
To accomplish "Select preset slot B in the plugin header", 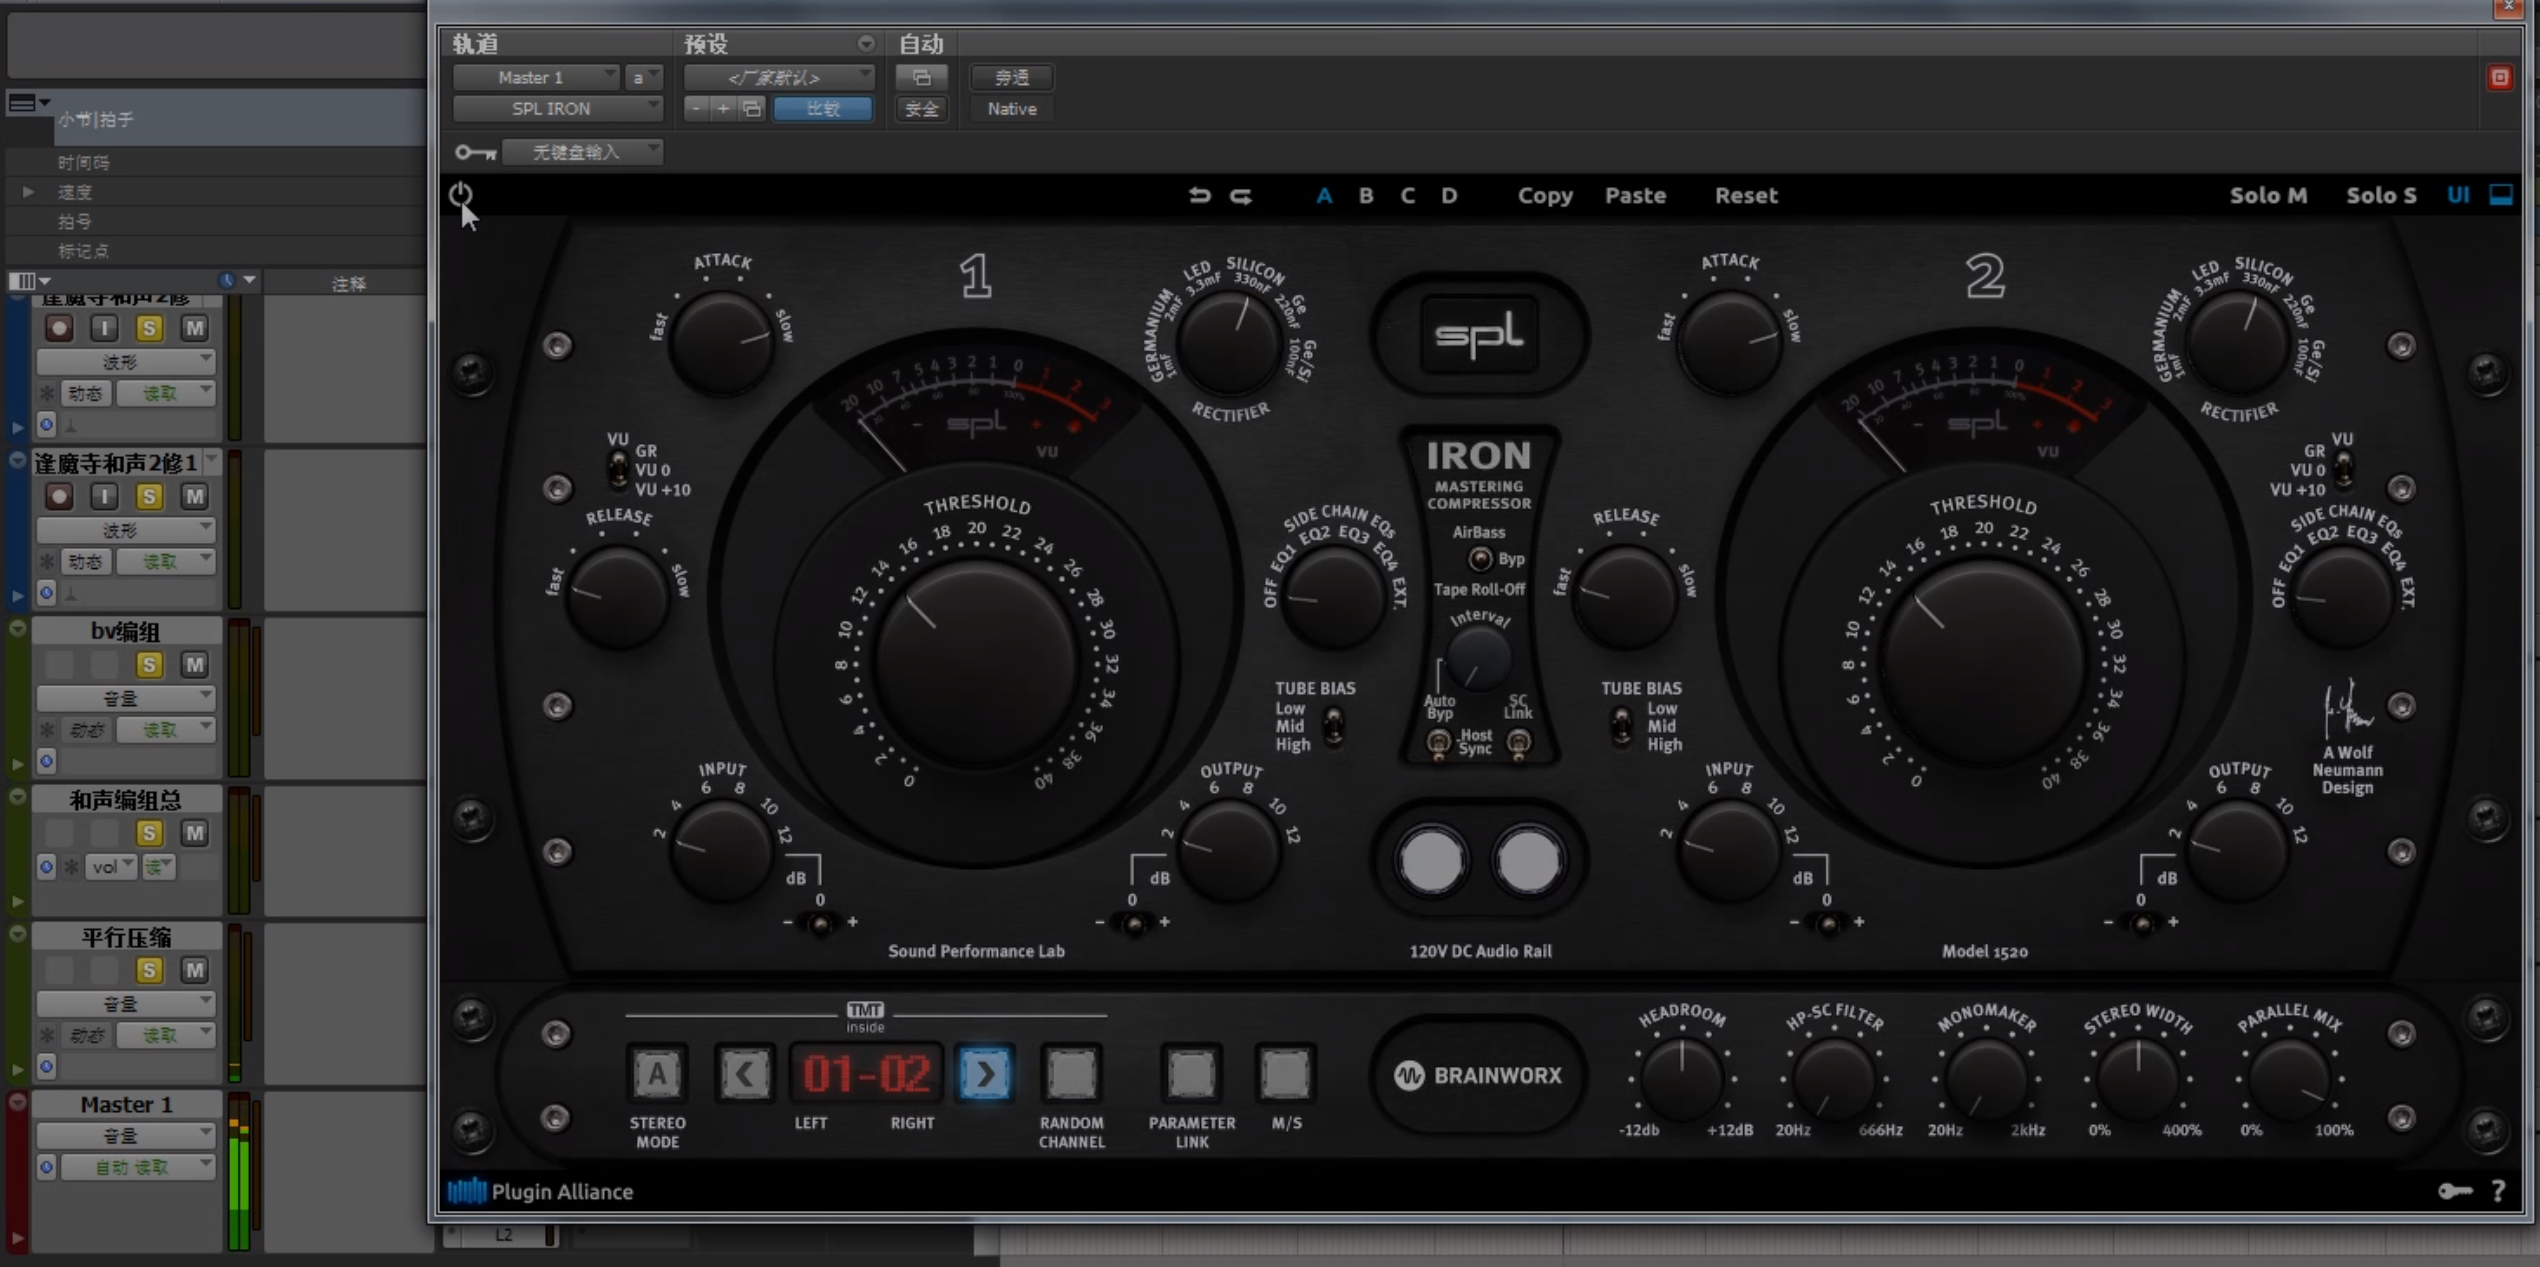I will (1365, 195).
